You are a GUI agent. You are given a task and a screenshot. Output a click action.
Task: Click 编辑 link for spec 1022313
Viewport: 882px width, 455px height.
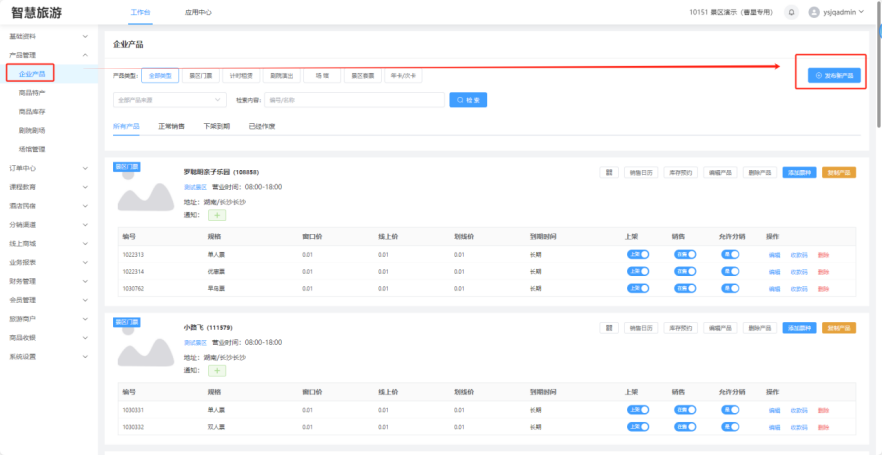pyautogui.click(x=774, y=255)
